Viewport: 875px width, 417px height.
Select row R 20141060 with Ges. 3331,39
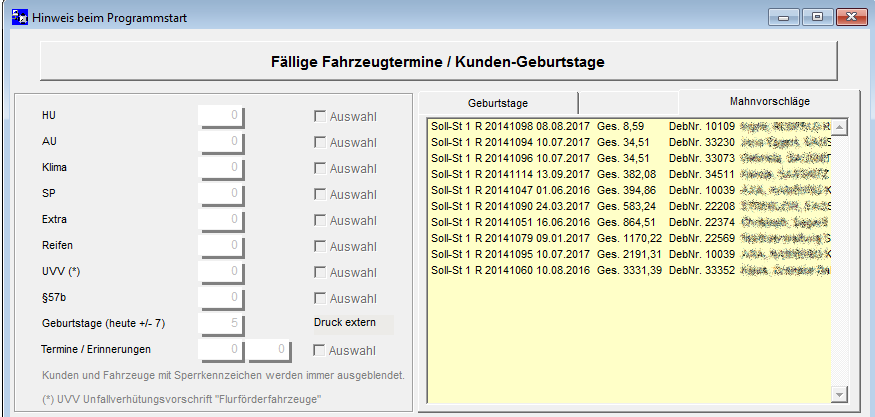click(631, 271)
